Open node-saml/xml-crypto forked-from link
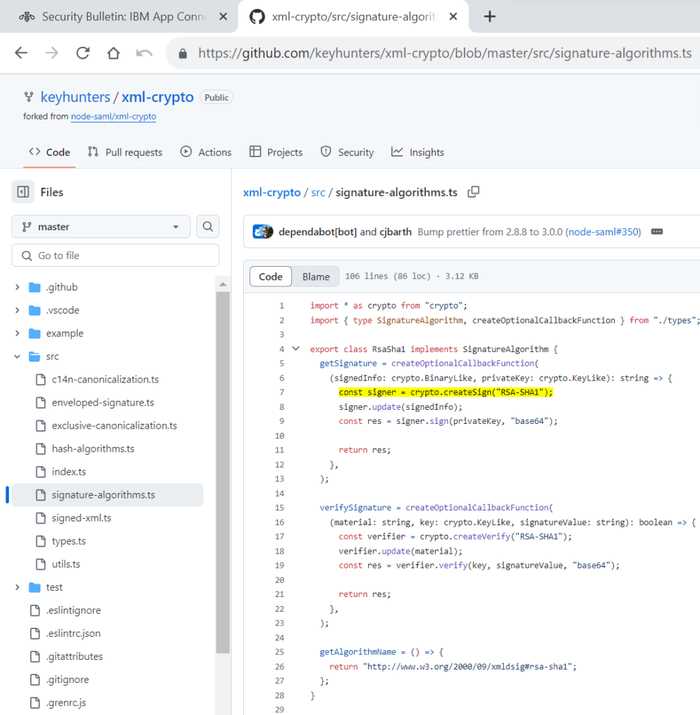The width and height of the screenshot is (700, 715). (x=114, y=117)
